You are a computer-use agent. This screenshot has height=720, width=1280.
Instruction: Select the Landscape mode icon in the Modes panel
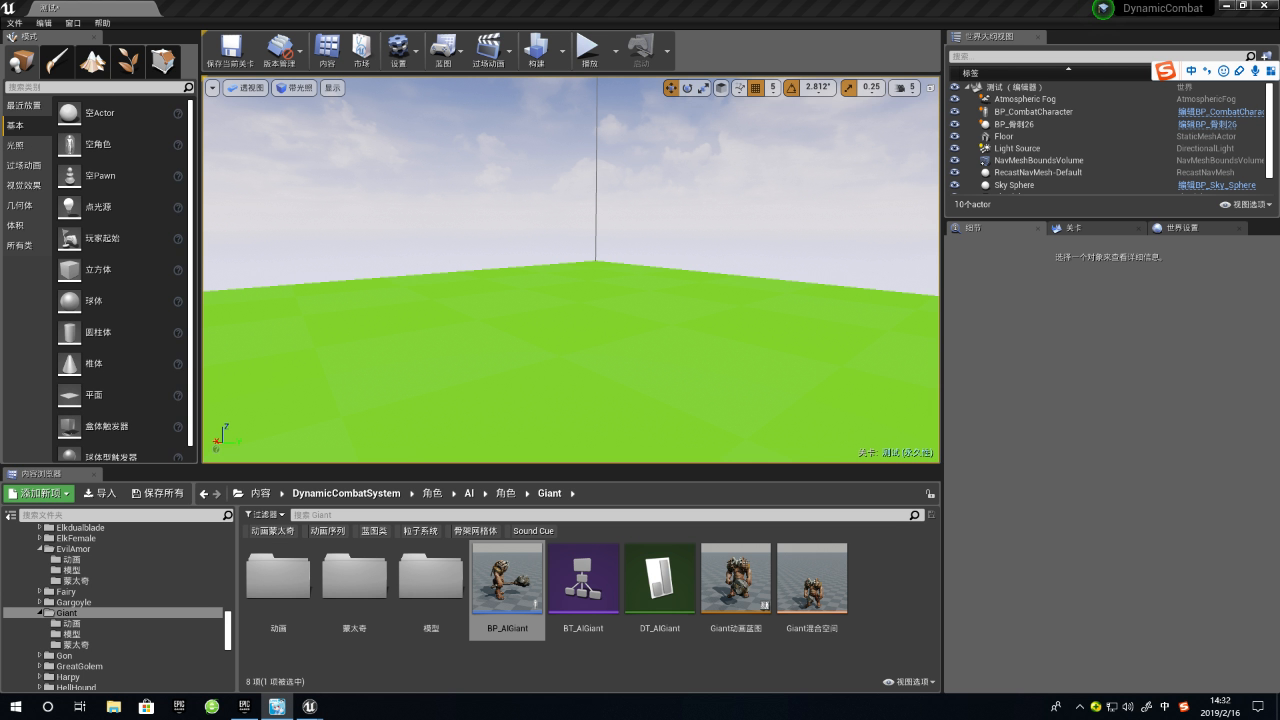tap(93, 62)
